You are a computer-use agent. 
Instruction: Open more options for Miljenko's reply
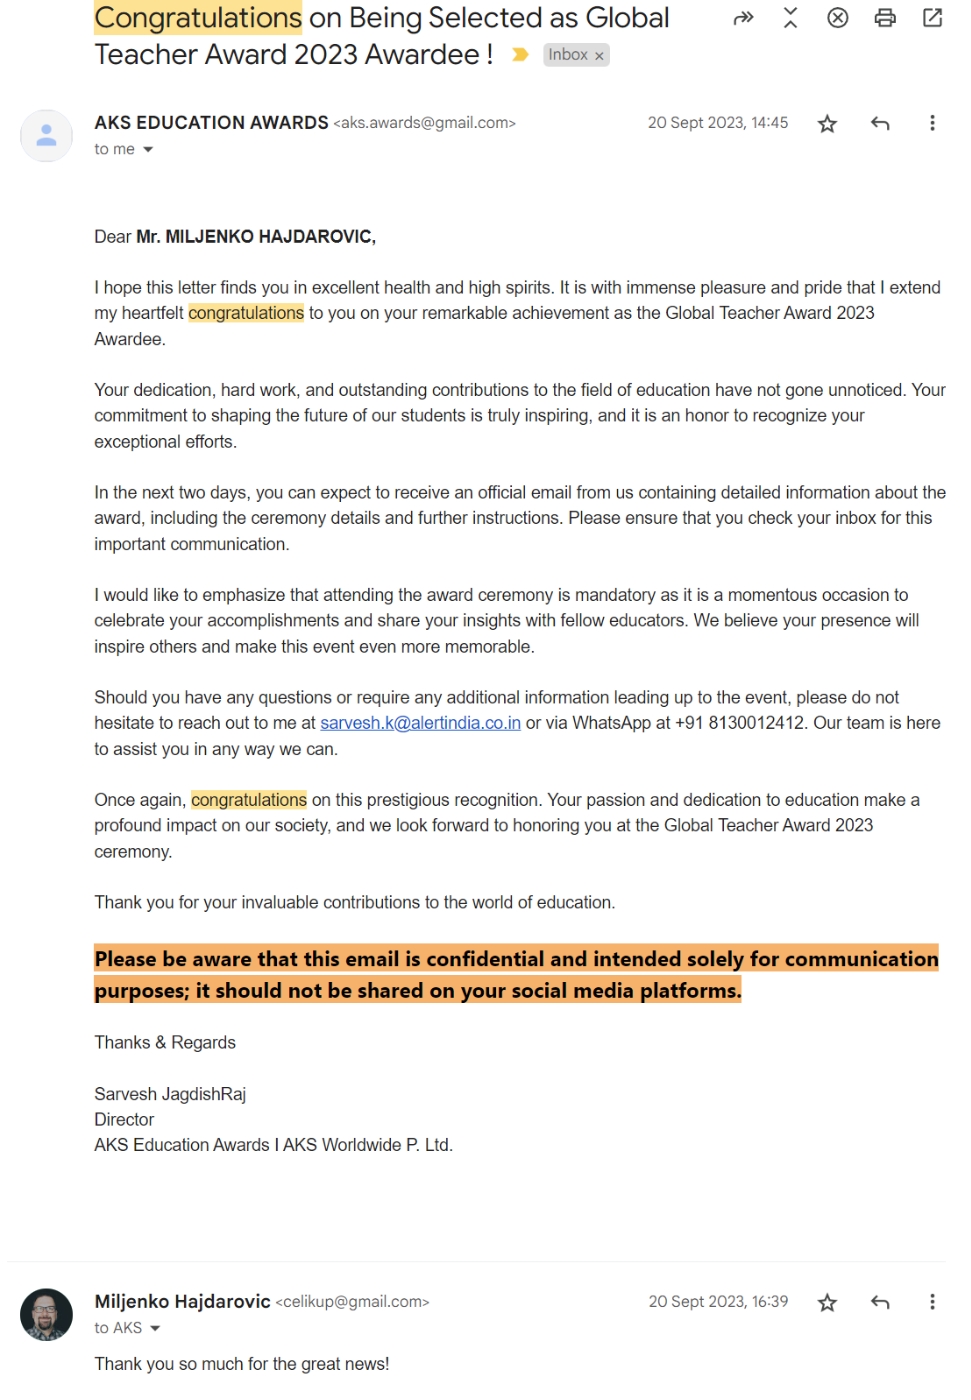(932, 1303)
